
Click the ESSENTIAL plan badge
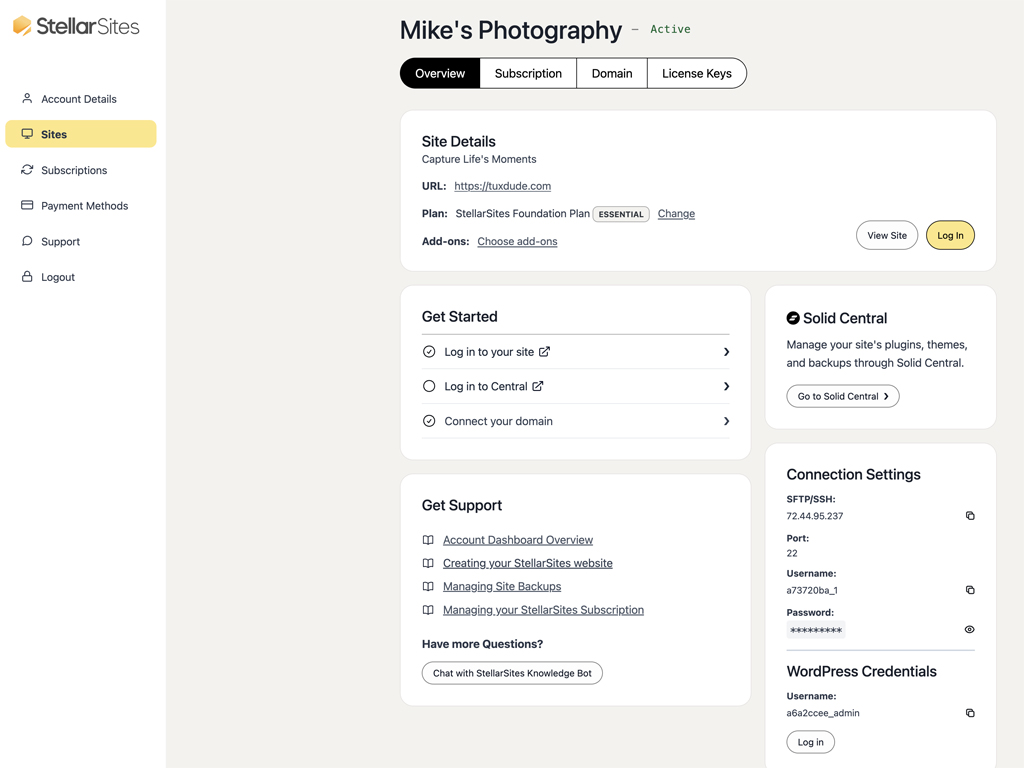tap(621, 214)
